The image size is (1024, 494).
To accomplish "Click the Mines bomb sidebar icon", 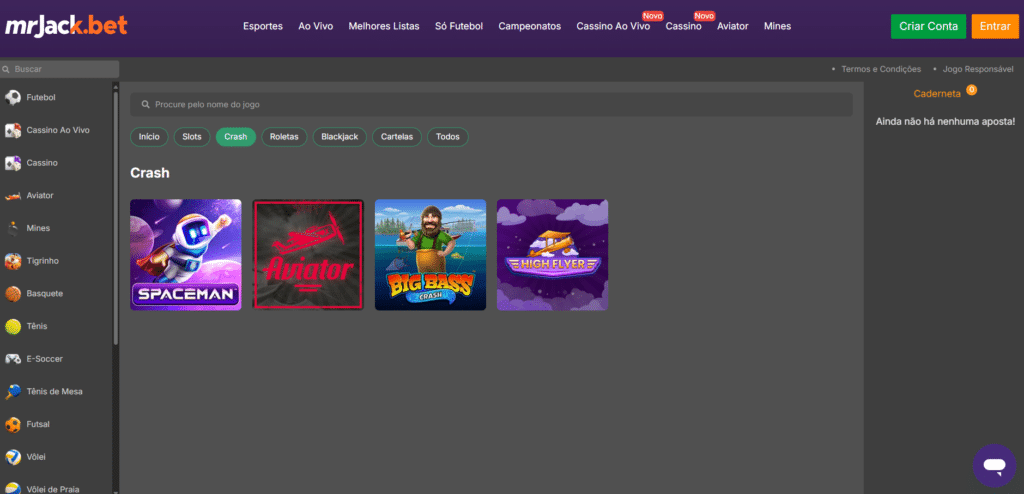I will coord(12,228).
